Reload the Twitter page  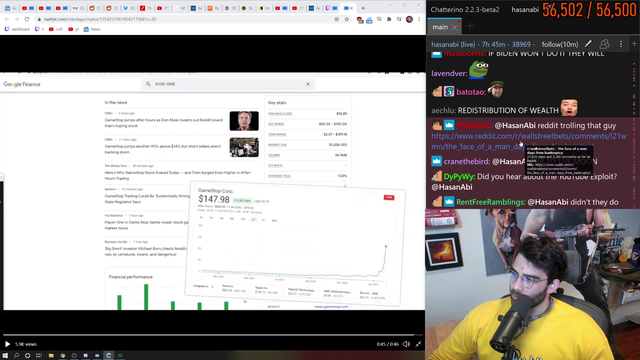(27, 19)
